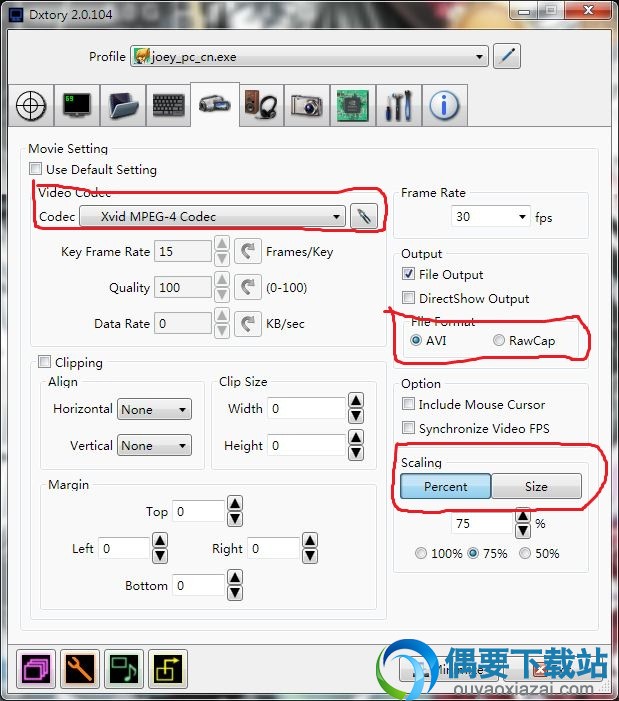Select RawCap file format
The width and height of the screenshot is (619, 701).
coord(499,340)
